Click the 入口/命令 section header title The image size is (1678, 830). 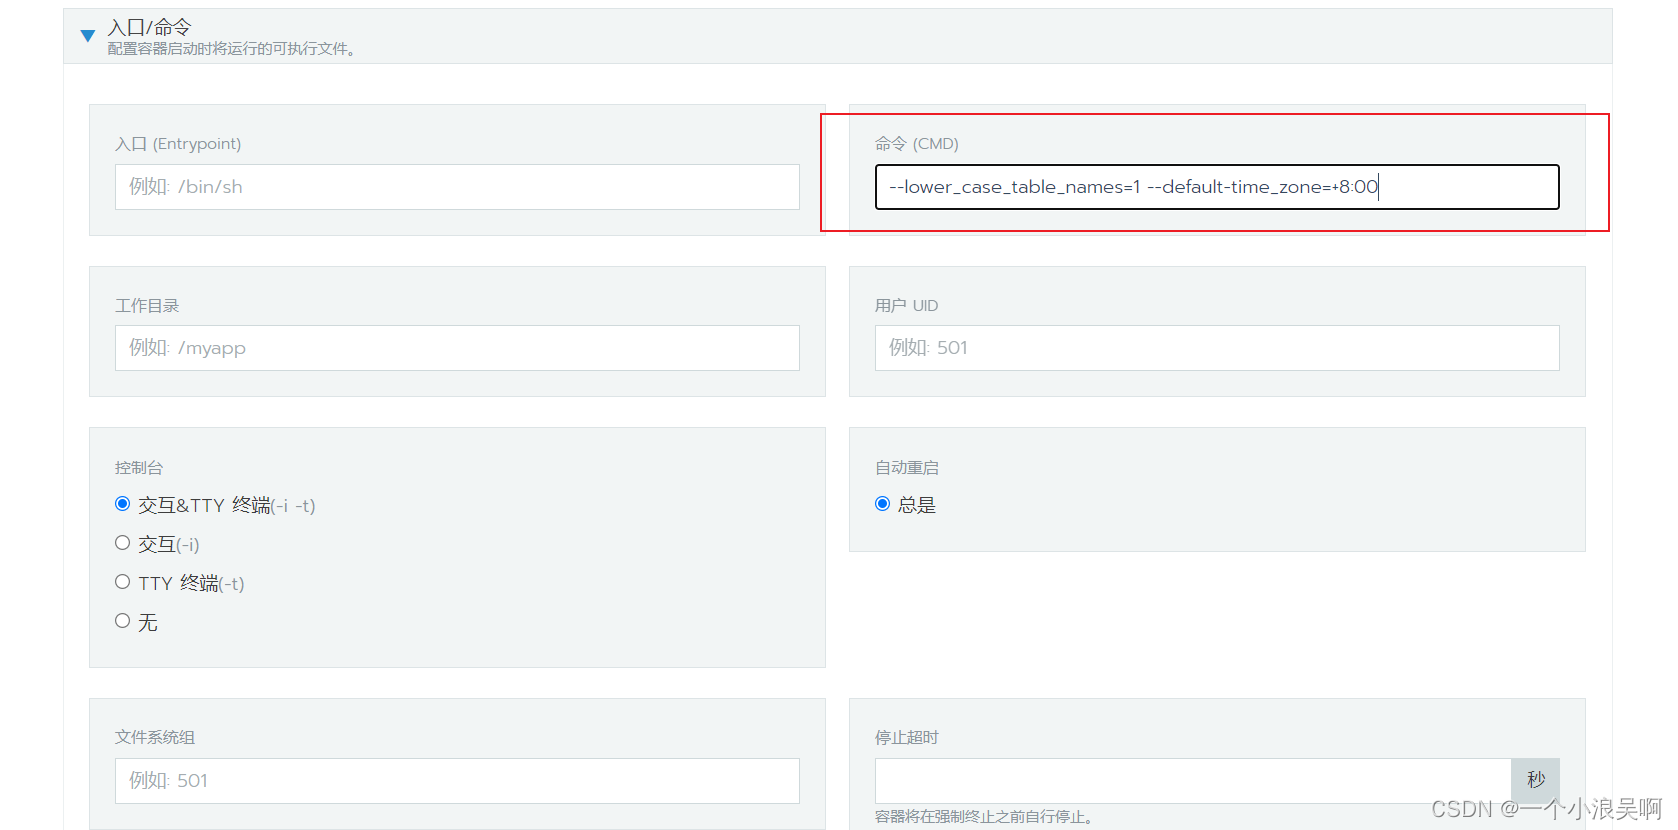click(149, 27)
